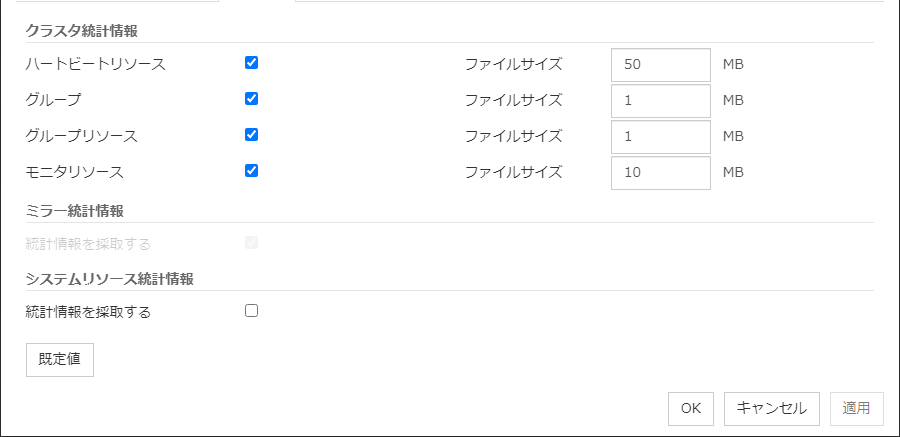Viewport: 900px width, 437px height.
Task: Toggle the グループリソース checkbox
Action: click(x=251, y=135)
